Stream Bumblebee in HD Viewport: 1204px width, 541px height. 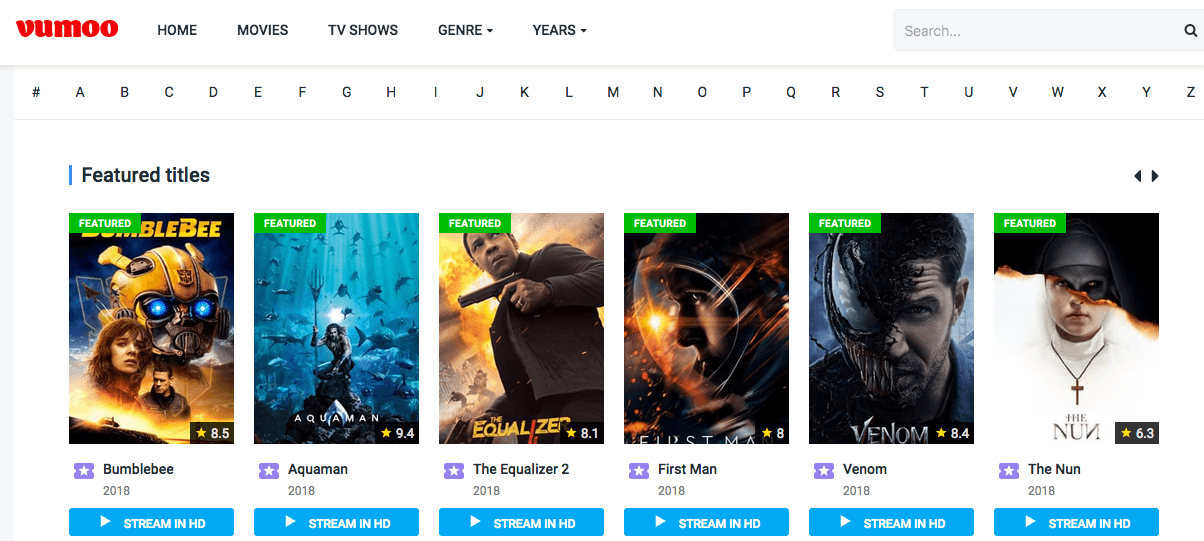151,522
